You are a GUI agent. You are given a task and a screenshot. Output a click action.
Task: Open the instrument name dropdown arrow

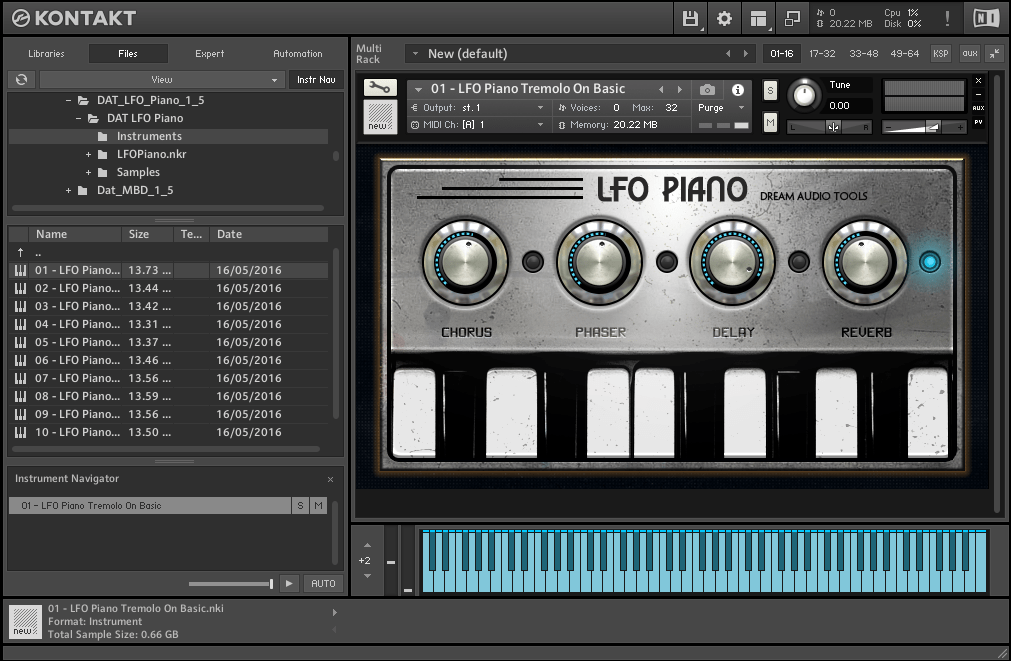click(418, 89)
